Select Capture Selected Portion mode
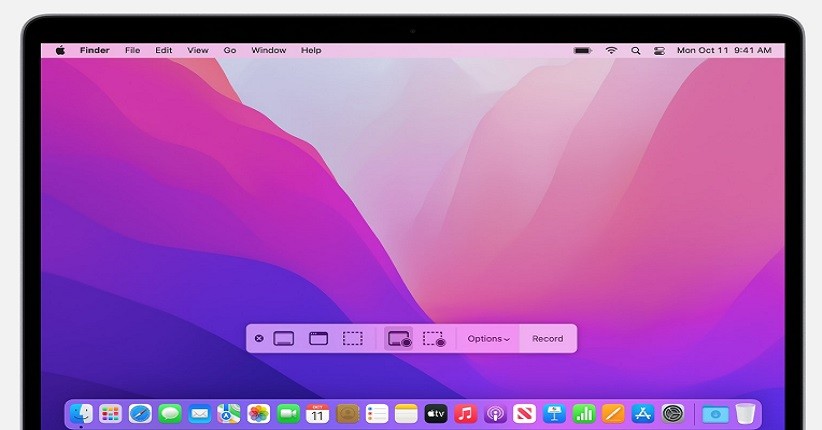The width and height of the screenshot is (822, 430). tap(353, 339)
